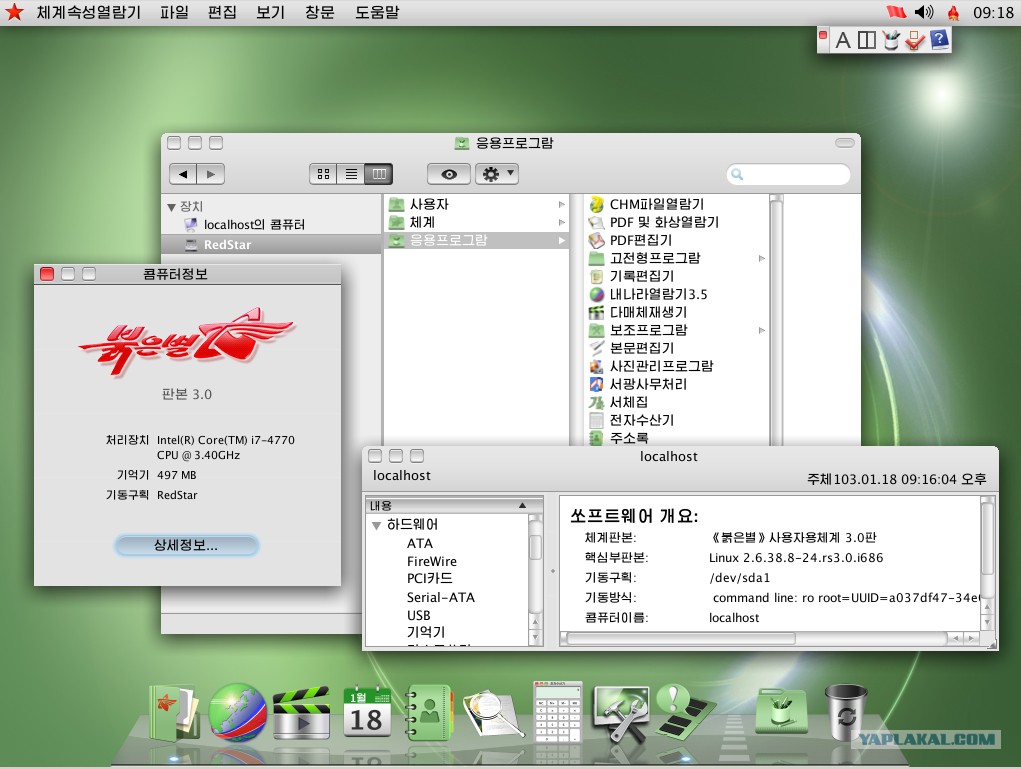Collapse the 하드웨어 tree node
Viewport: 1021px width, 769px height.
(376, 525)
